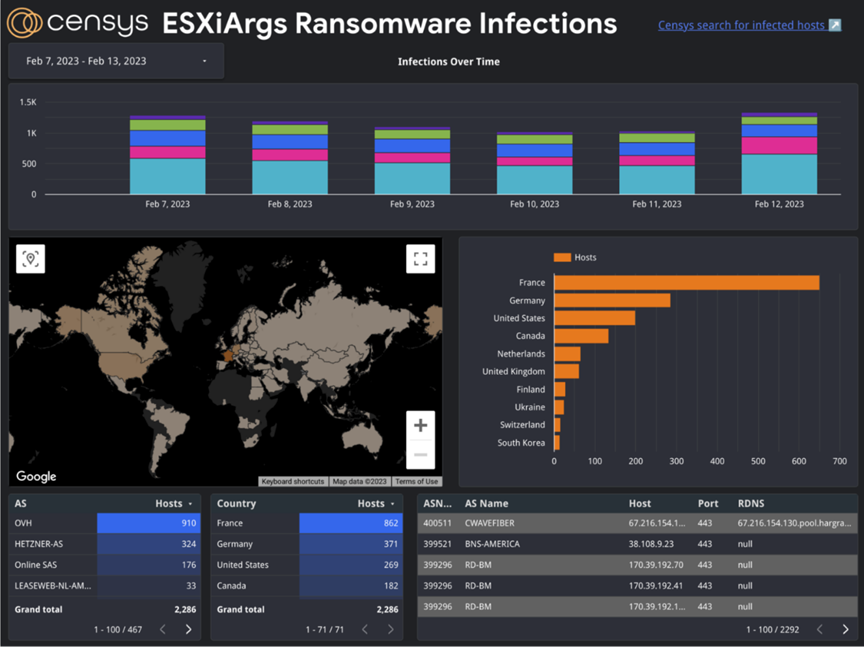
Task: Click host 170.39.192.41
Action: click(x=655, y=586)
